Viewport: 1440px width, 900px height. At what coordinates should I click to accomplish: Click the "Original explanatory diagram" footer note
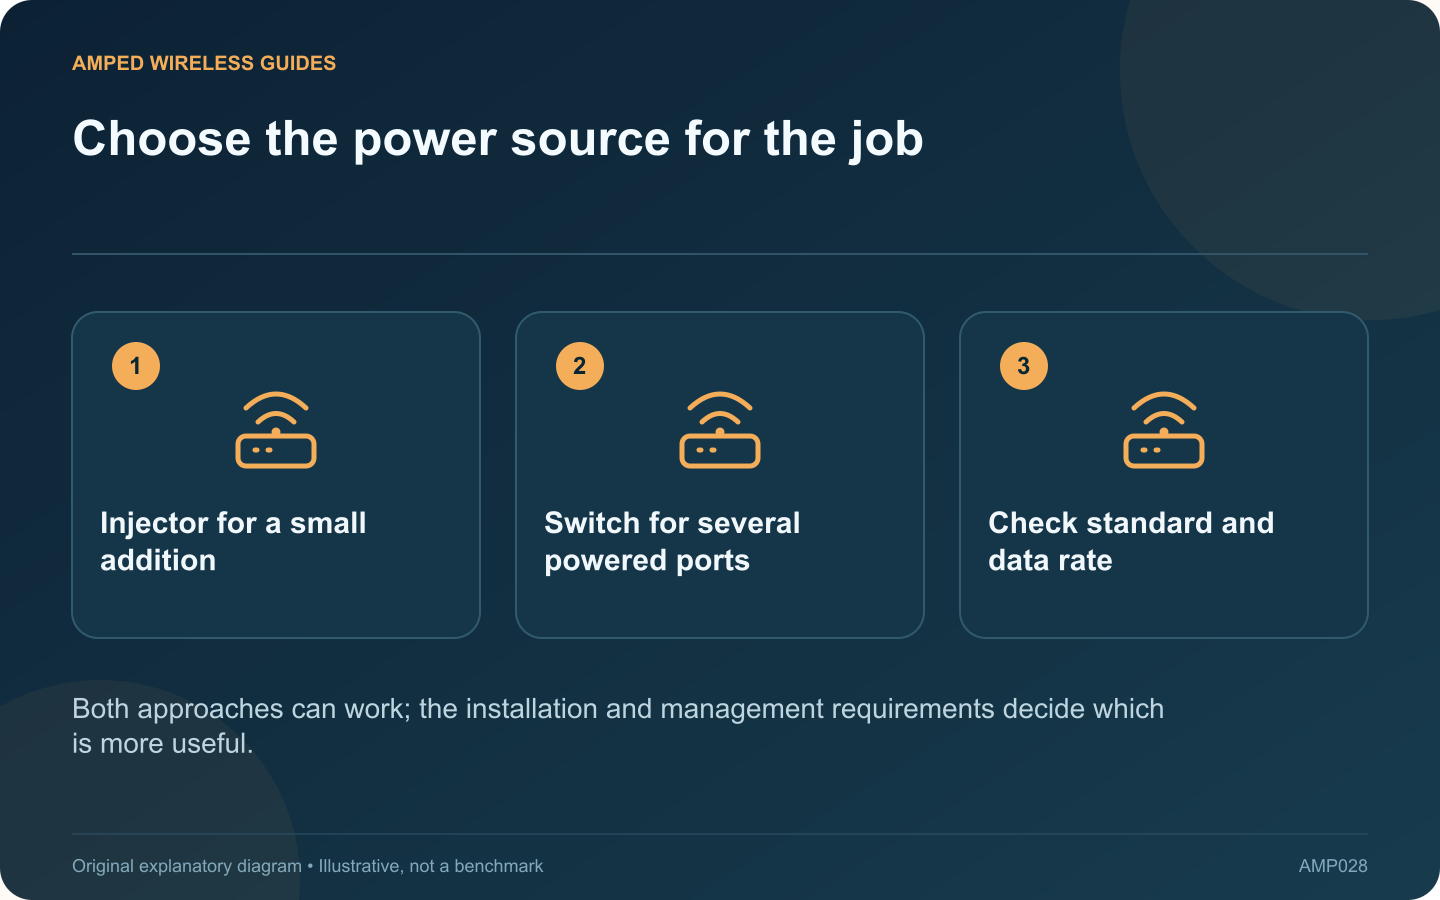[x=308, y=866]
